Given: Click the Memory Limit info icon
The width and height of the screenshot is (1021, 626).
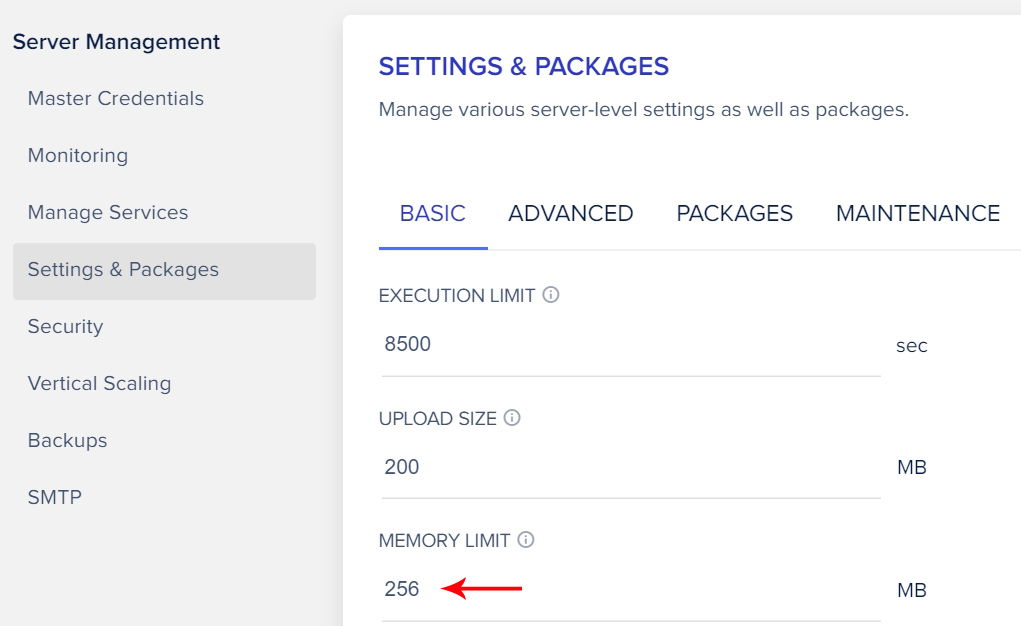Looking at the screenshot, I should [526, 540].
